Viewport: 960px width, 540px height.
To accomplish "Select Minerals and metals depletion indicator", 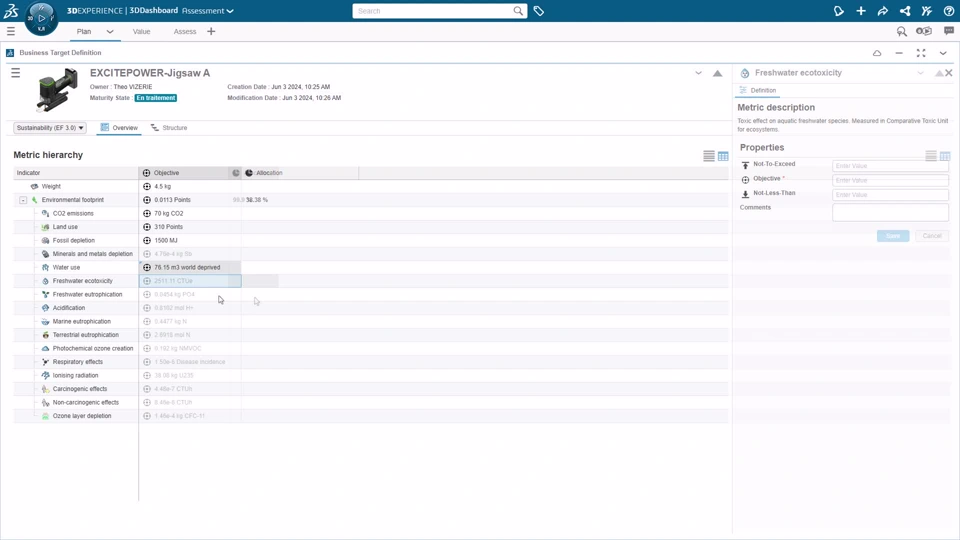I will click(x=92, y=254).
